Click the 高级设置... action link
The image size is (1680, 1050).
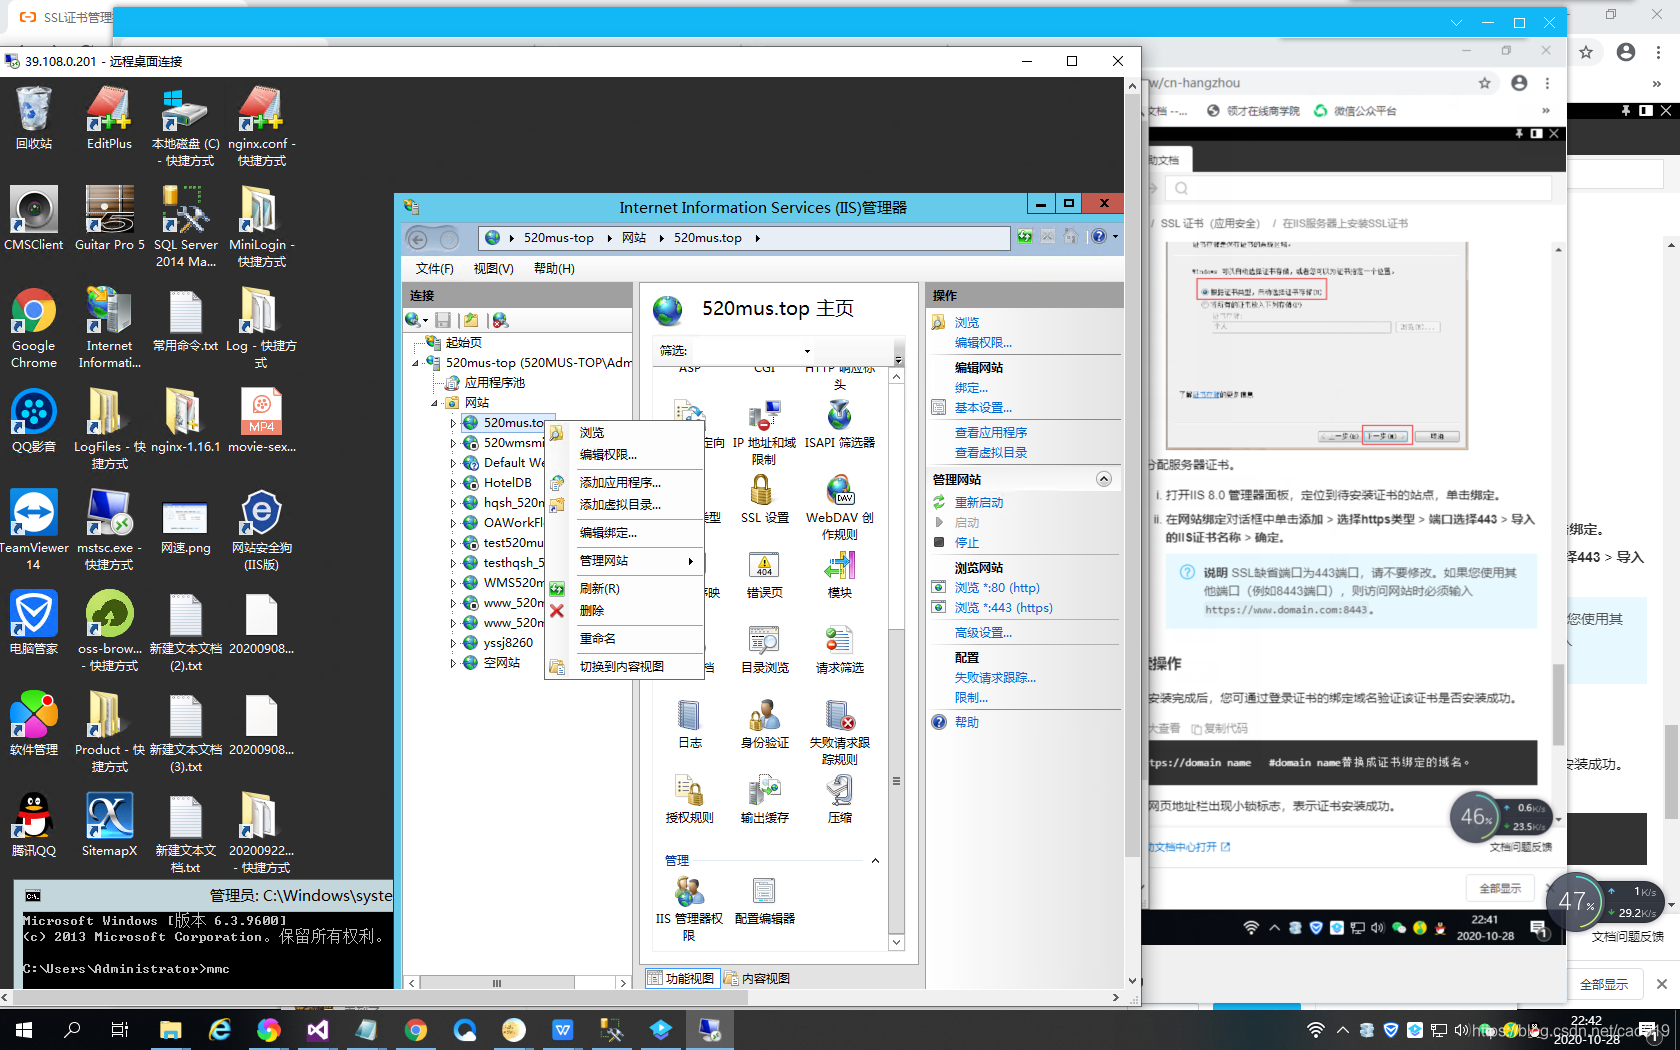983,633
